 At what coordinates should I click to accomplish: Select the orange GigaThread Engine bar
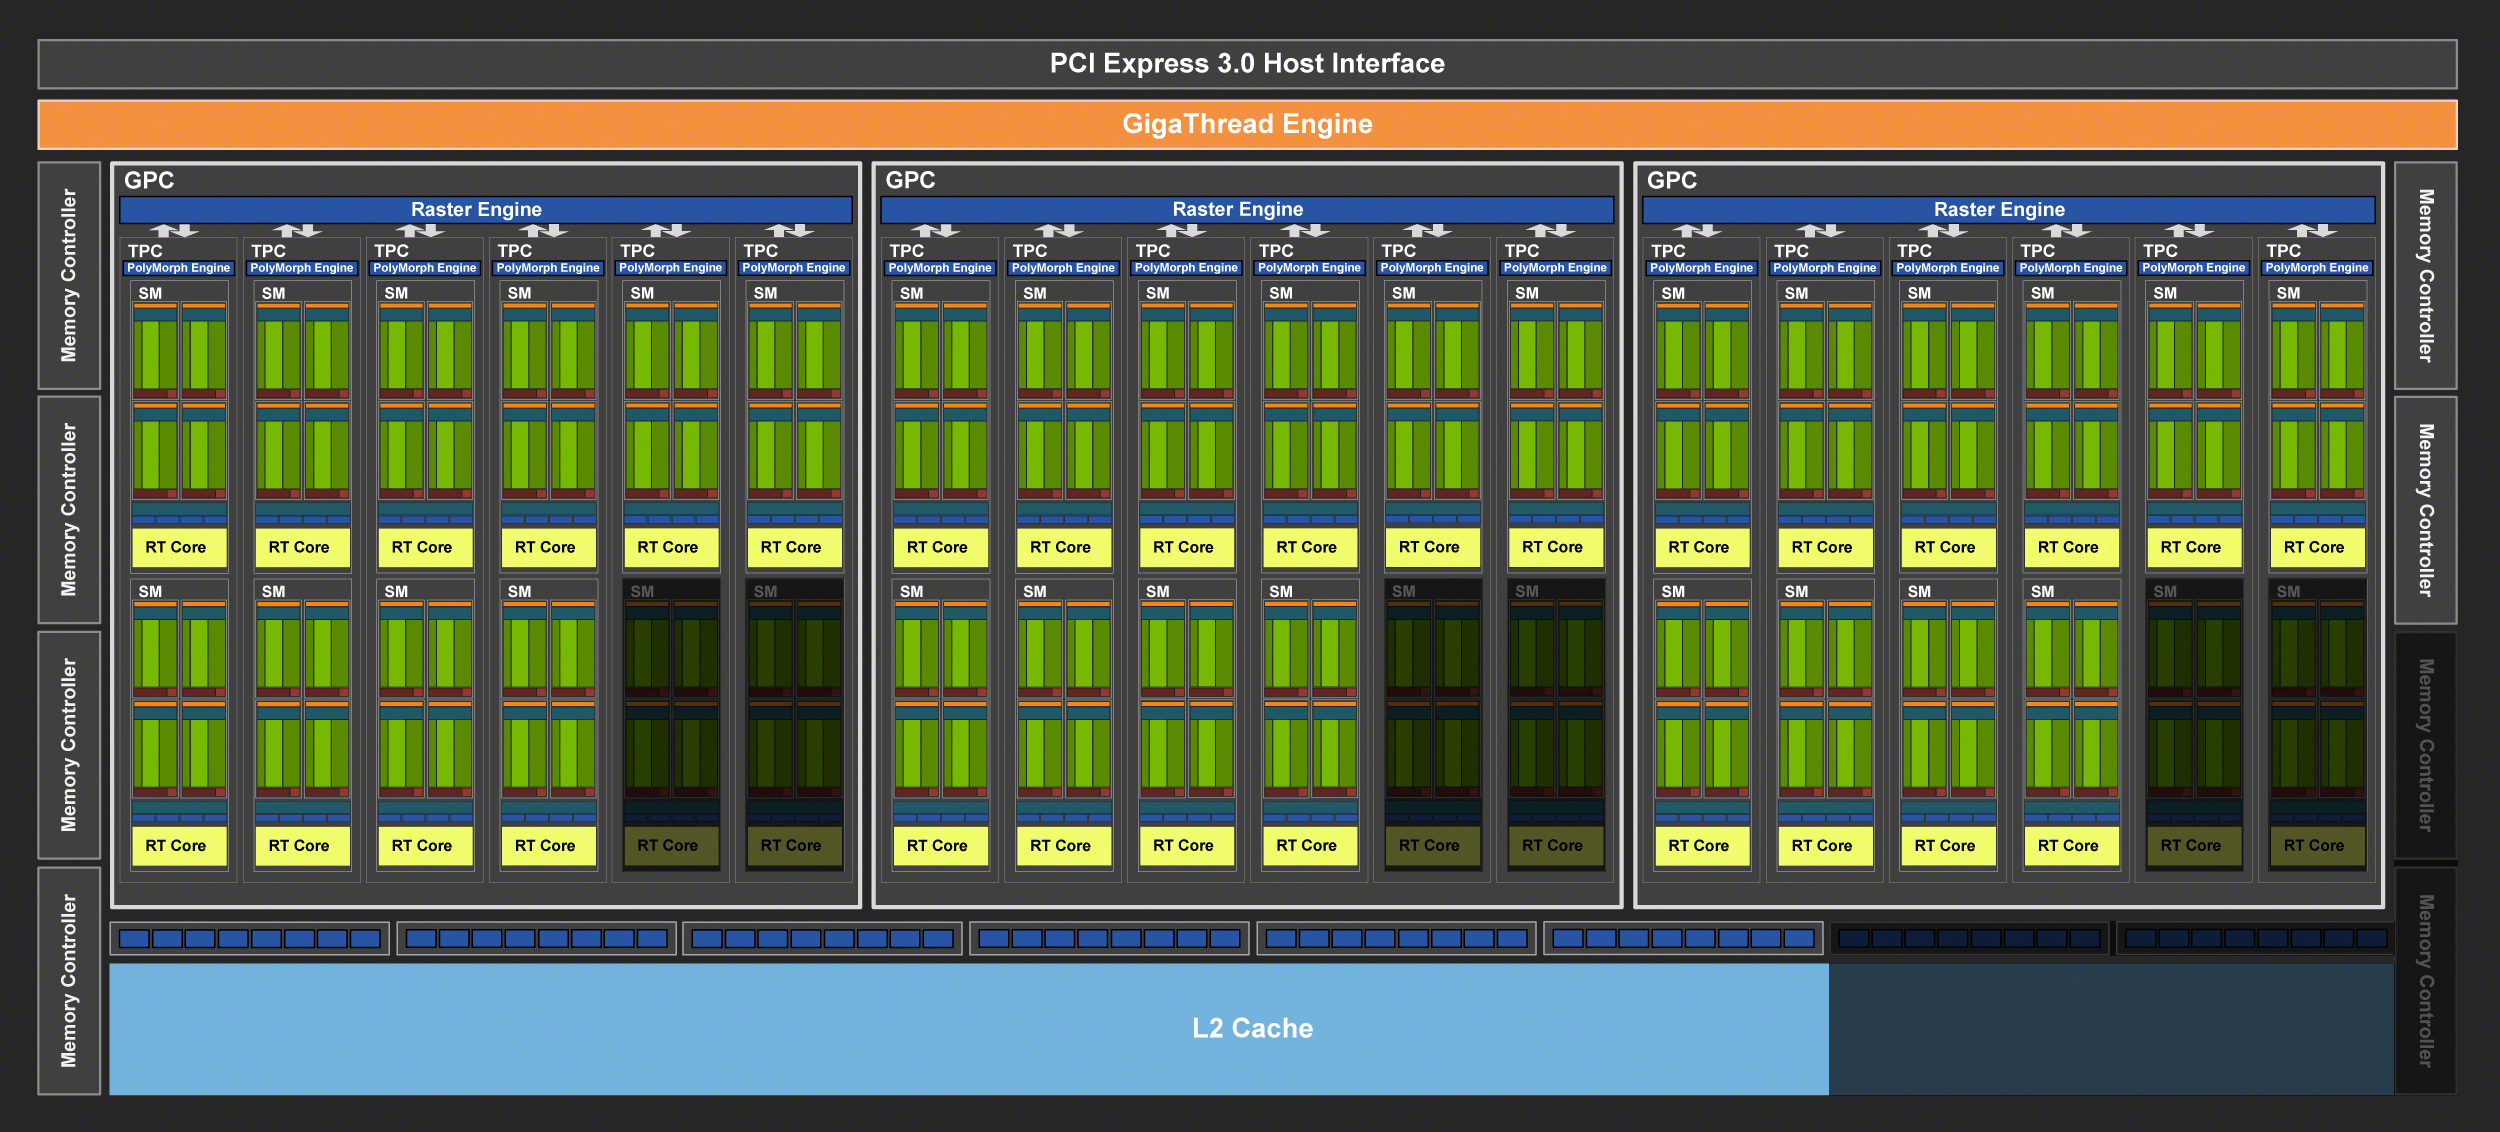click(x=1247, y=124)
